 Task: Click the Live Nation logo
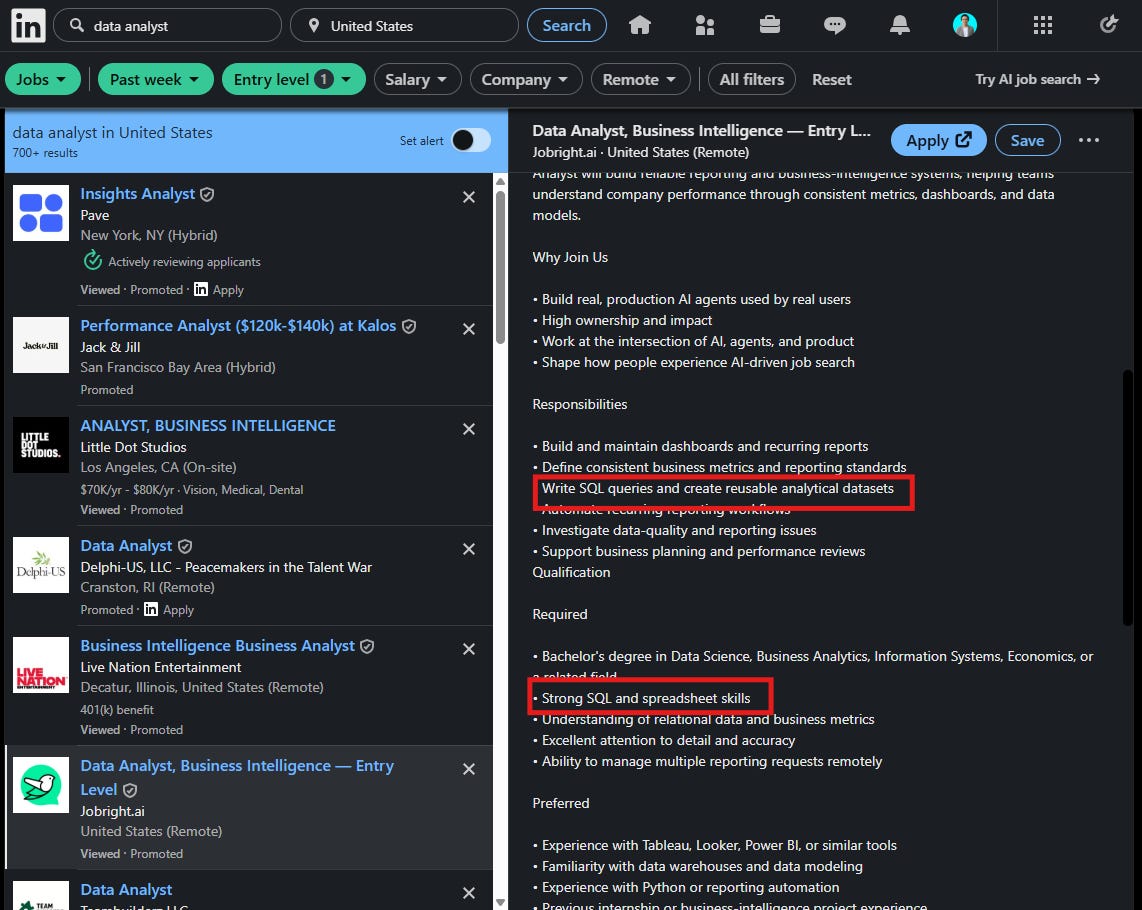[x=41, y=665]
